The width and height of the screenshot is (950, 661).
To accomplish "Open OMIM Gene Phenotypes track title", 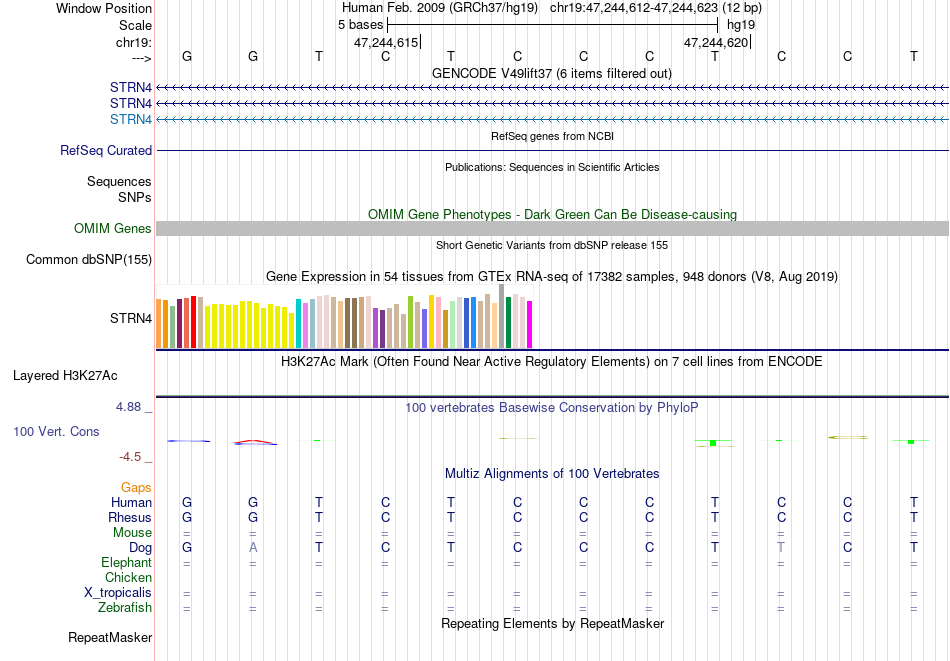I will (x=552, y=214).
